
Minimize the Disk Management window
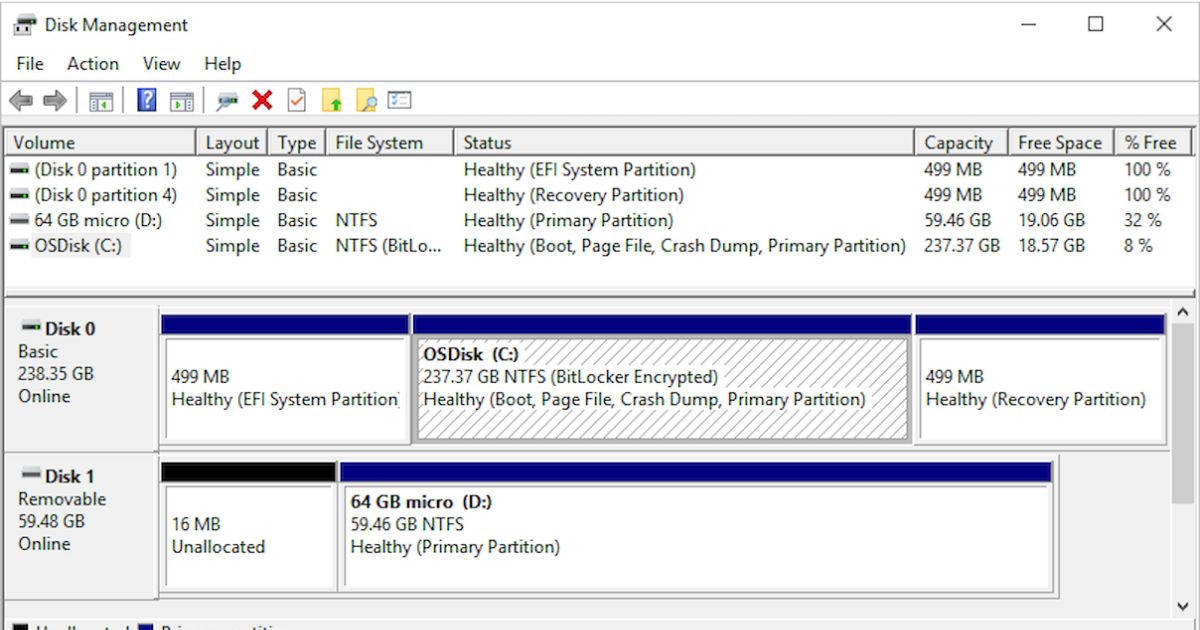(1028, 25)
